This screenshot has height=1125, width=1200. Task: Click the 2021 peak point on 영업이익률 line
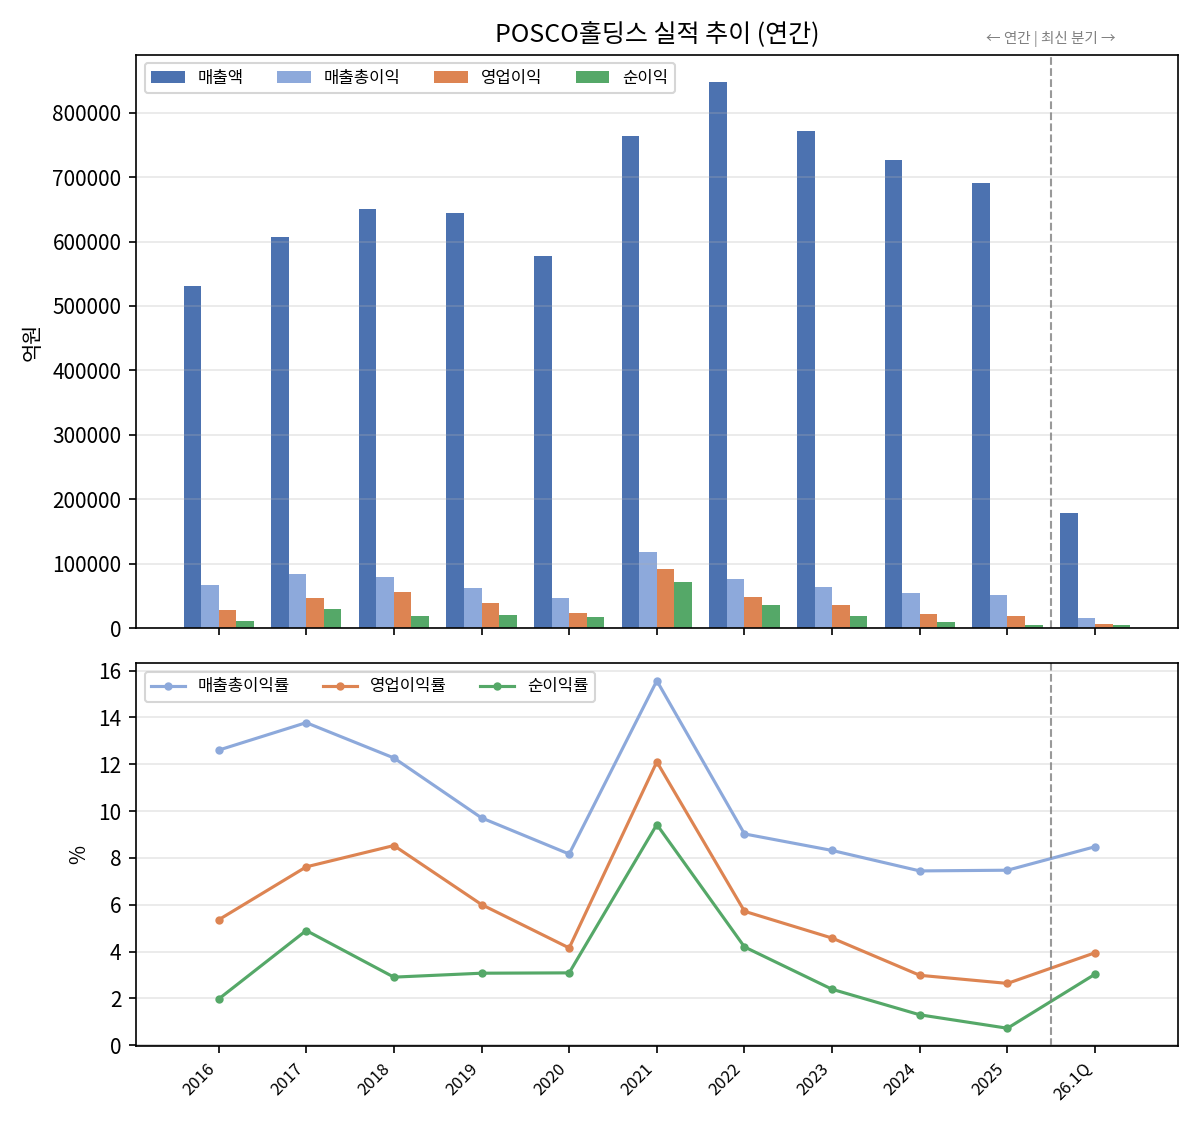point(657,763)
